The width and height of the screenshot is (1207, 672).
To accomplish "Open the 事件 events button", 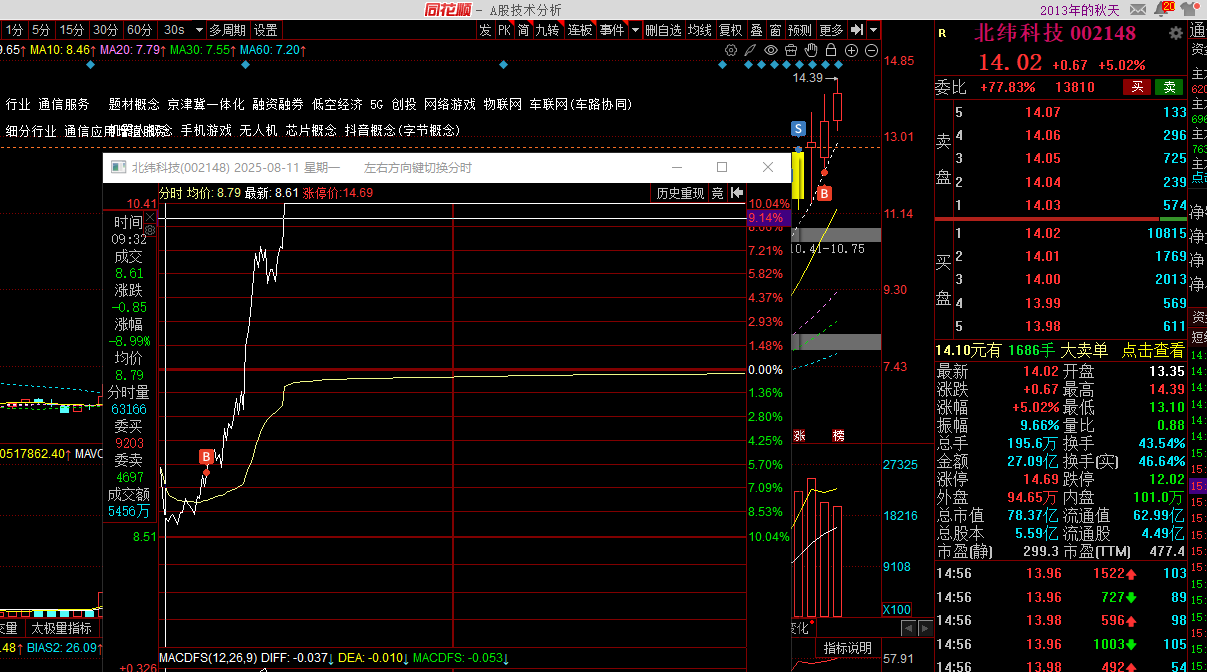I will [x=612, y=30].
